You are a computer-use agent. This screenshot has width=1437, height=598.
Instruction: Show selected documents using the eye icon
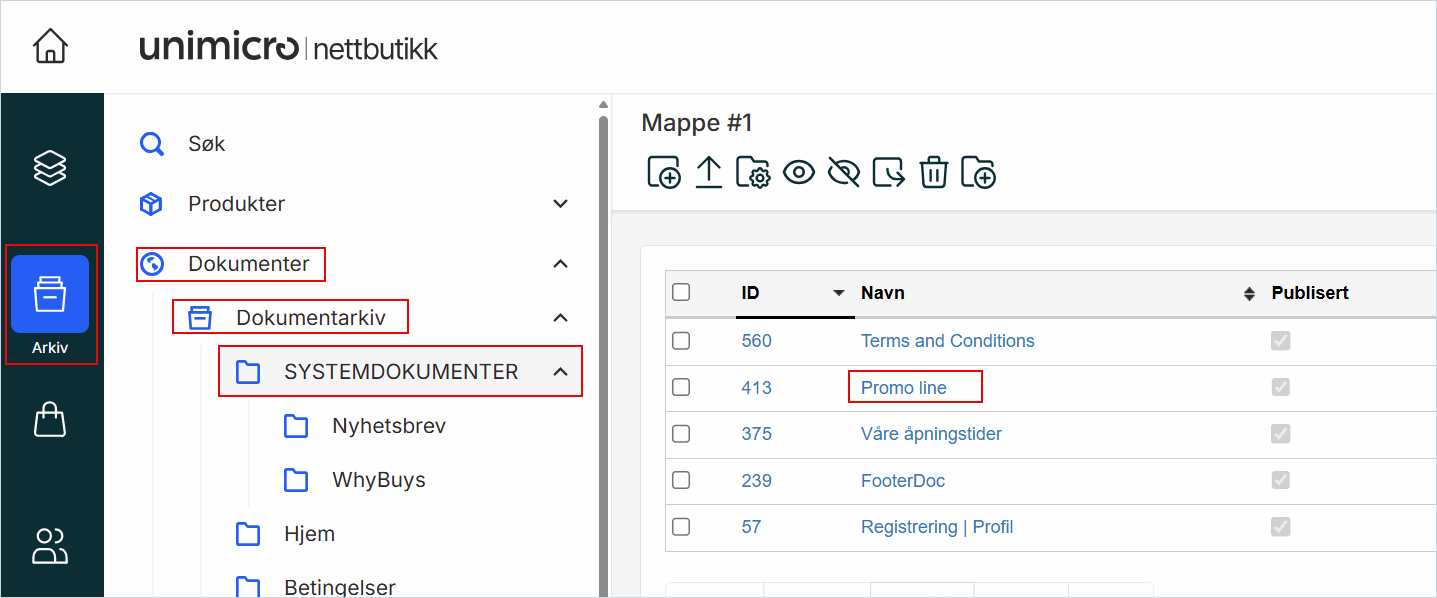tap(798, 172)
